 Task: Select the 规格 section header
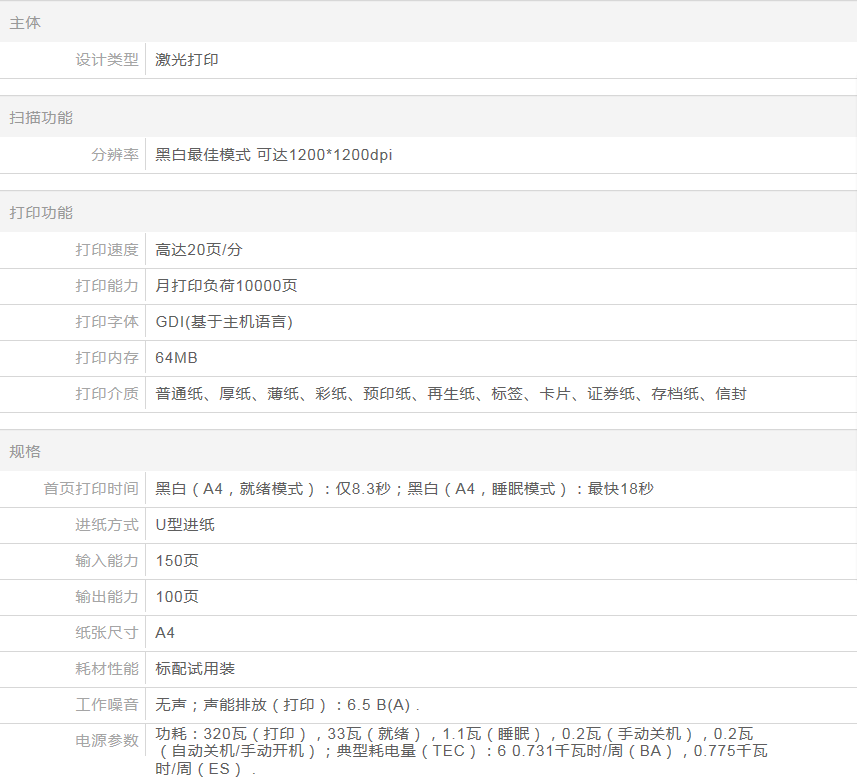coord(25,451)
